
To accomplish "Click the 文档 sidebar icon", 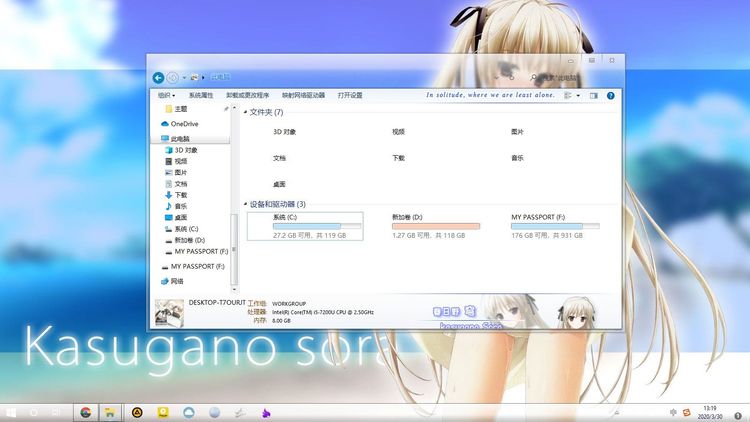I will [168, 184].
